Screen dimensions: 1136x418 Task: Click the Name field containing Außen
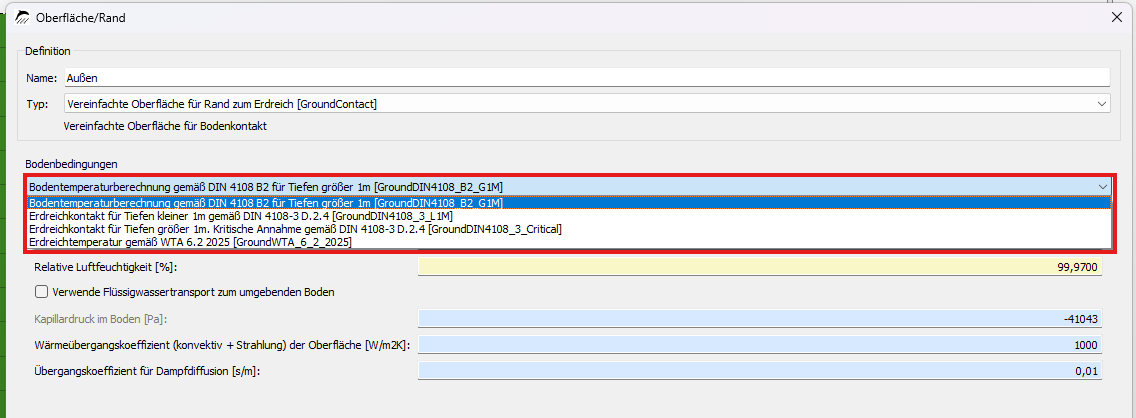[586, 78]
